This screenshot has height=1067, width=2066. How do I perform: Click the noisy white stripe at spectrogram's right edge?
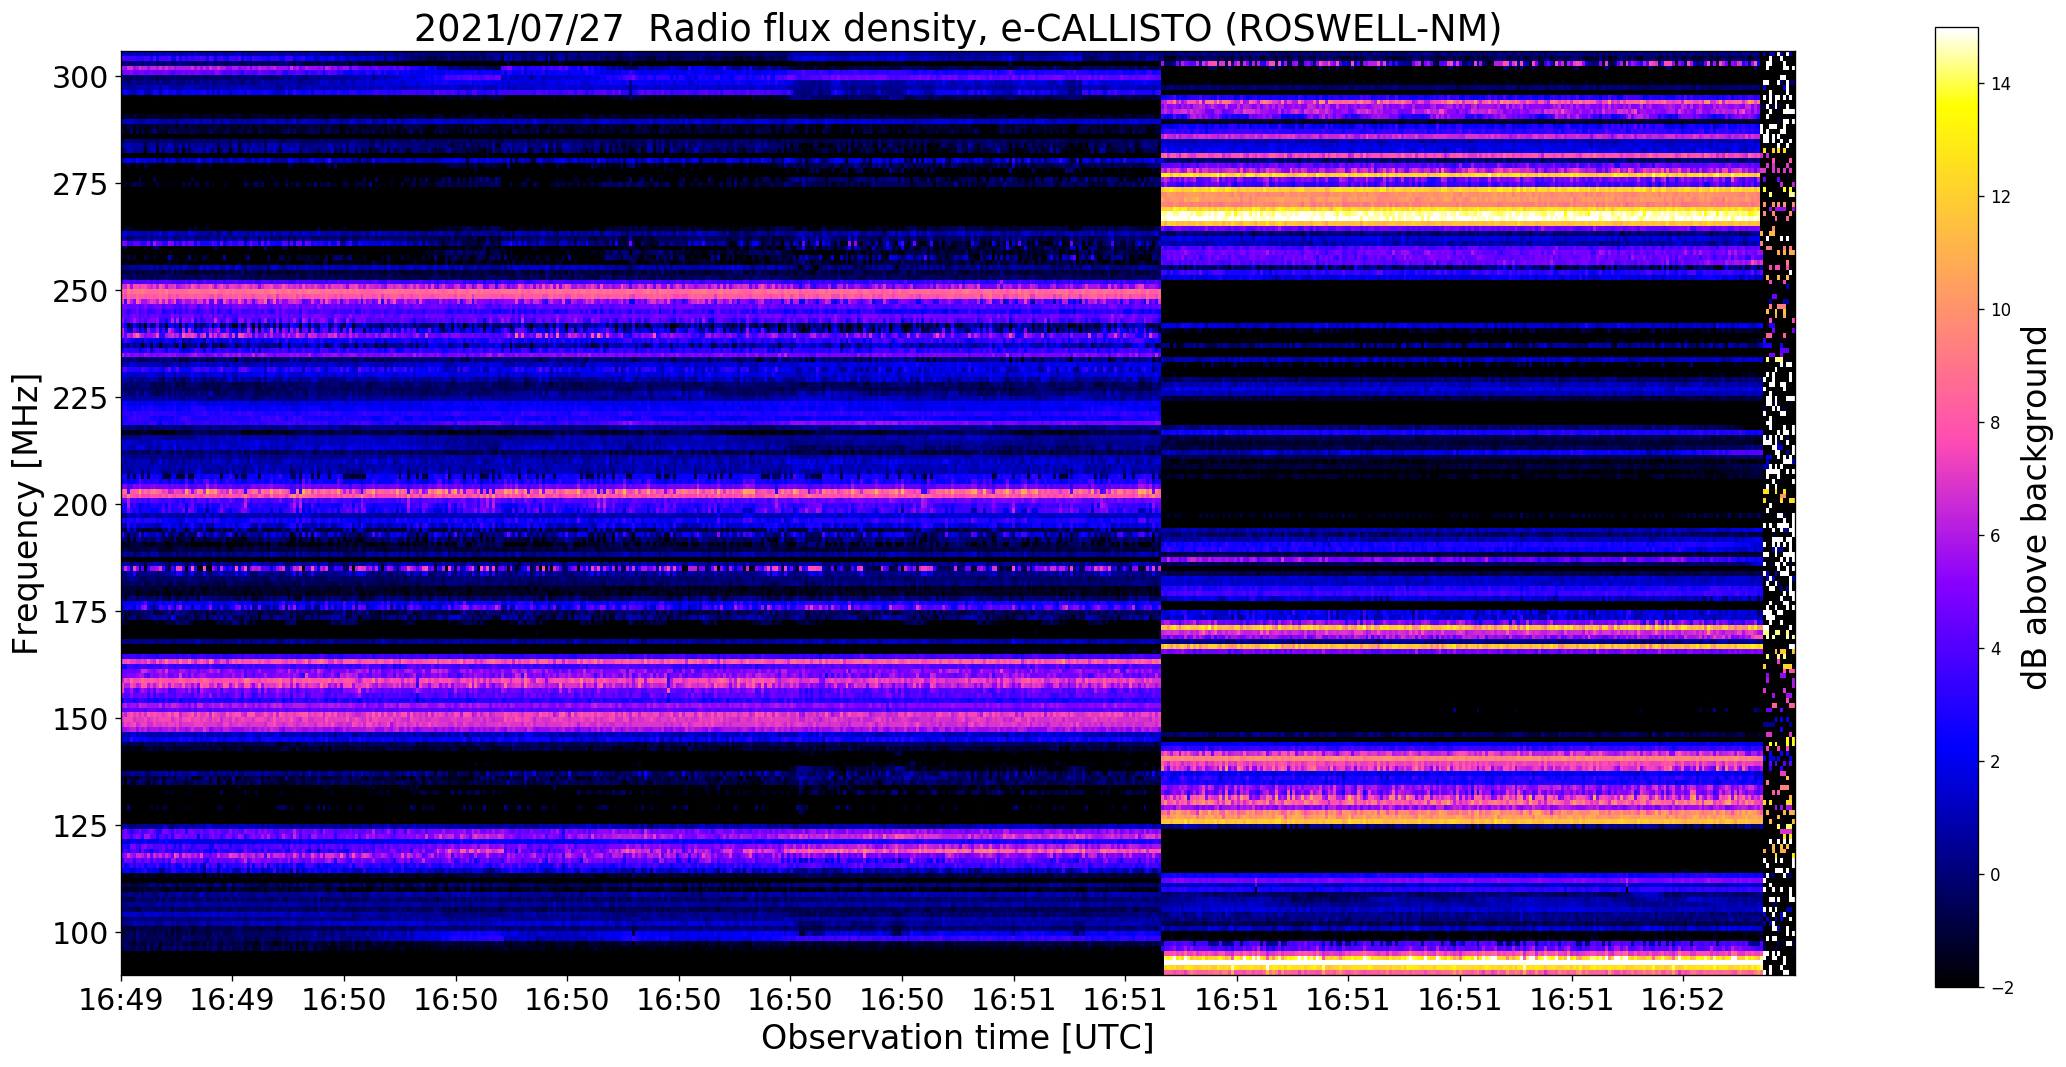tap(1778, 513)
